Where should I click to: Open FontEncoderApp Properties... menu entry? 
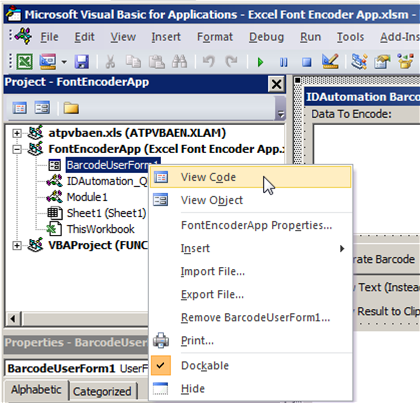251,225
